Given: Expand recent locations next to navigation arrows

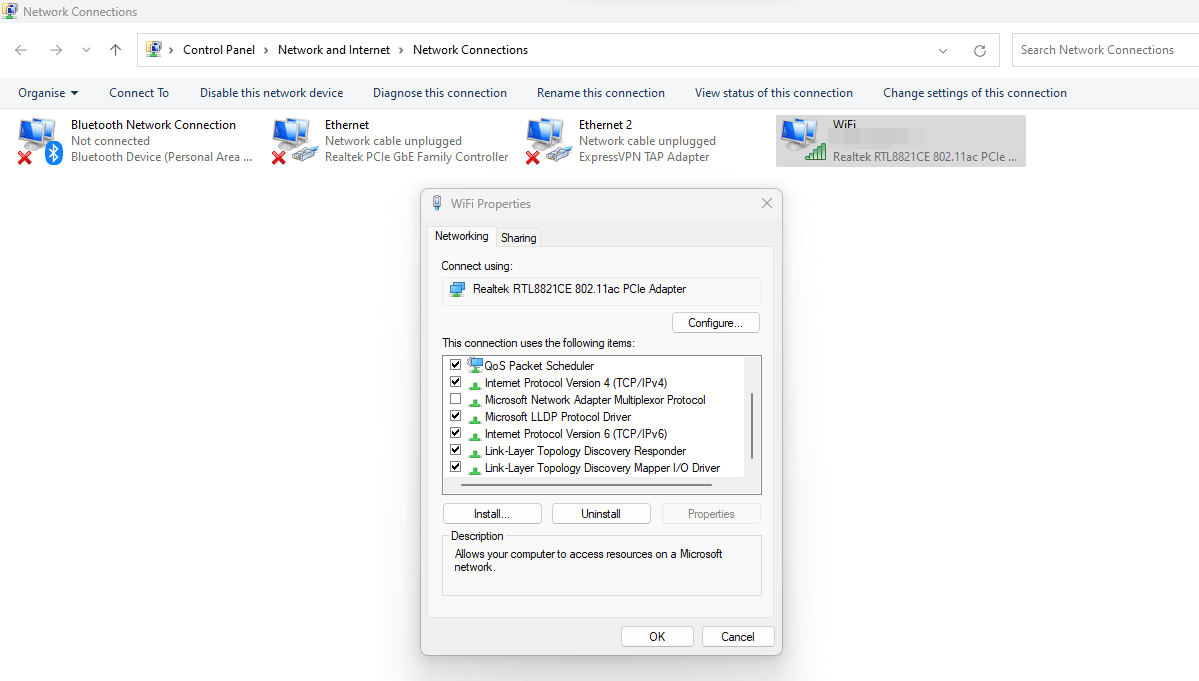Looking at the screenshot, I should coord(86,49).
